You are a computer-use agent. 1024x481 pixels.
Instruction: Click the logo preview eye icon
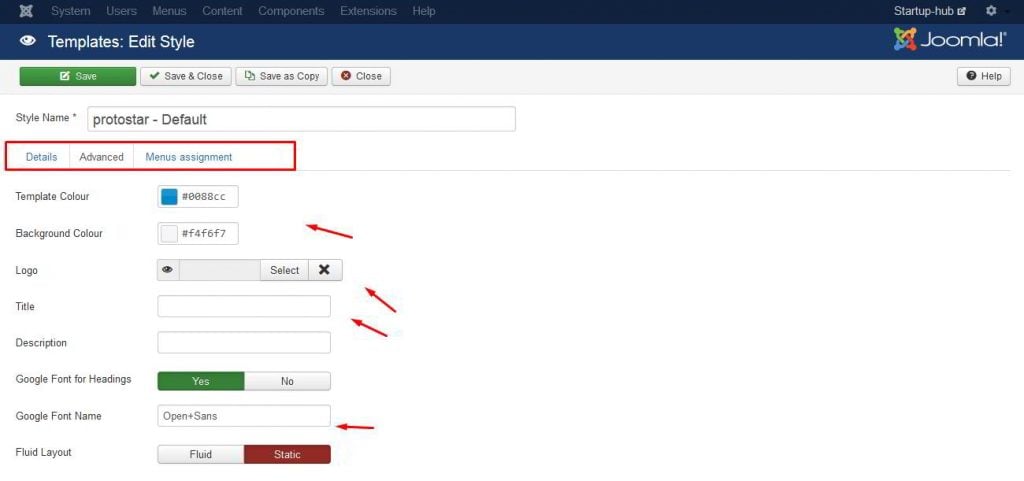(168, 270)
